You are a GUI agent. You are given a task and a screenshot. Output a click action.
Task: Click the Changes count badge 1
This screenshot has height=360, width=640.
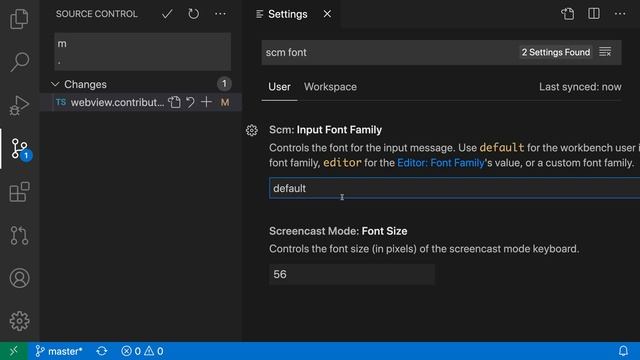pyautogui.click(x=224, y=84)
